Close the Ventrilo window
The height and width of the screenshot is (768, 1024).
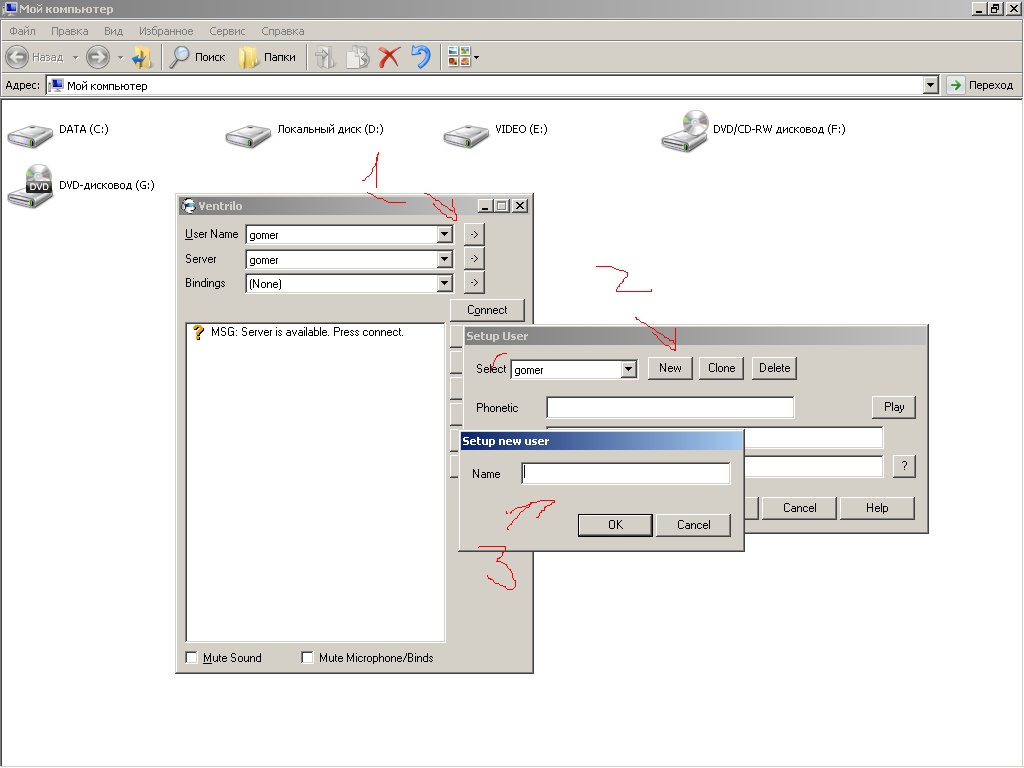(x=520, y=206)
